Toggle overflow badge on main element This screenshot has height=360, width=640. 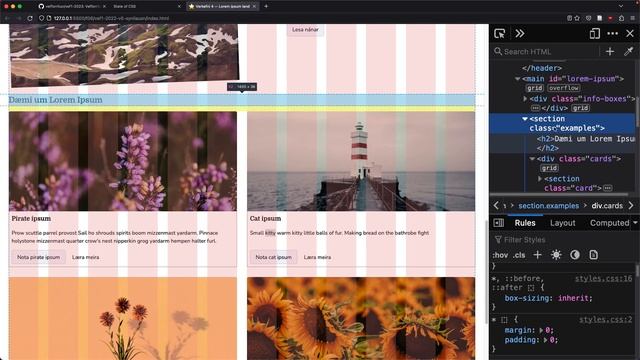pos(564,88)
